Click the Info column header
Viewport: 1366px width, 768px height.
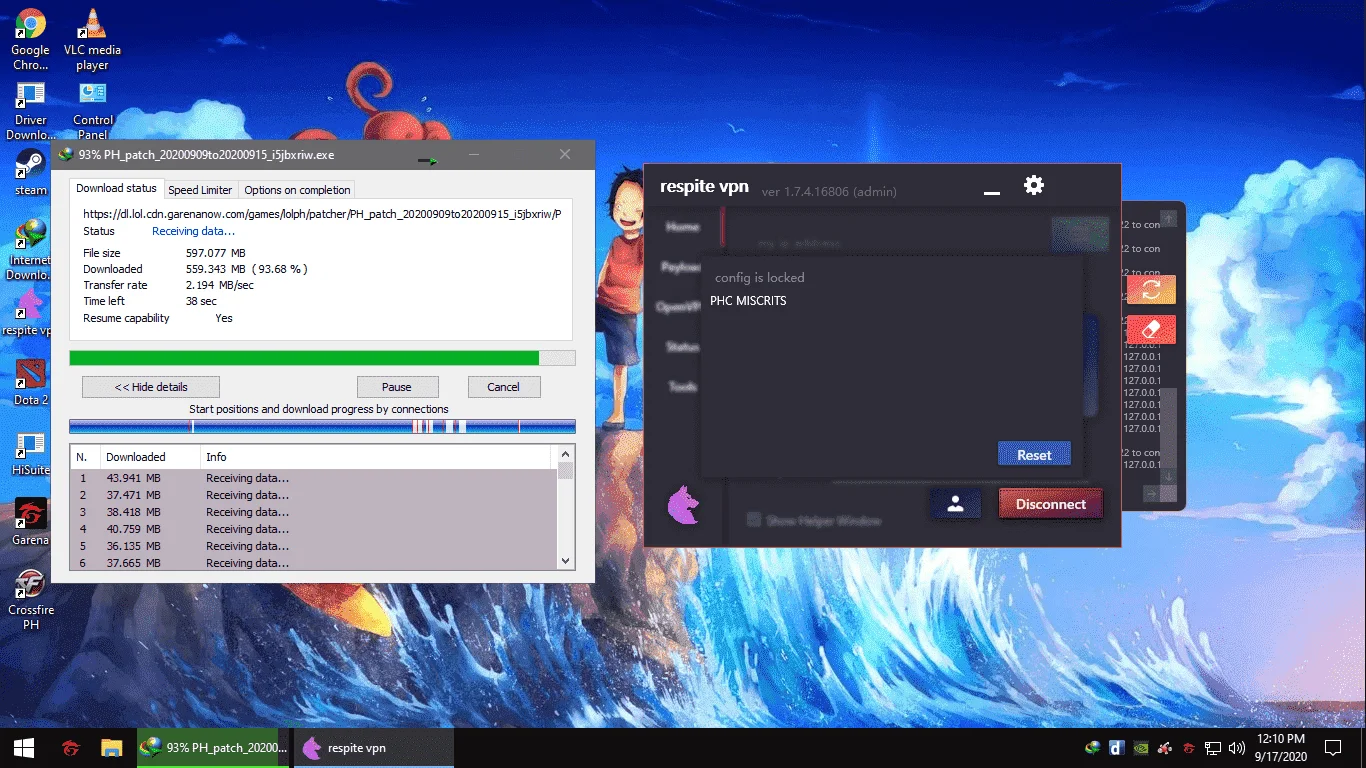click(x=375, y=457)
